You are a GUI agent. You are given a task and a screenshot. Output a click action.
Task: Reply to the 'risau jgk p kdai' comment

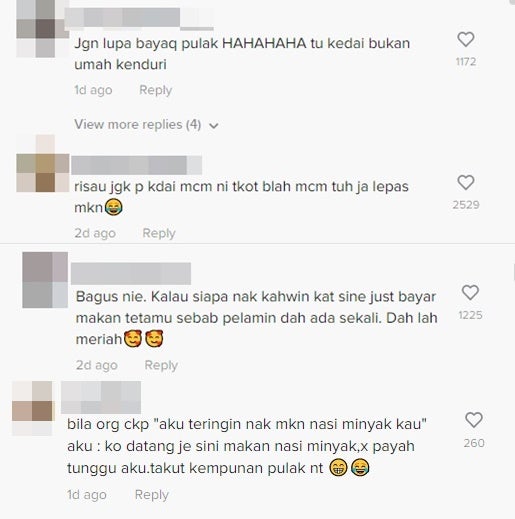click(159, 233)
